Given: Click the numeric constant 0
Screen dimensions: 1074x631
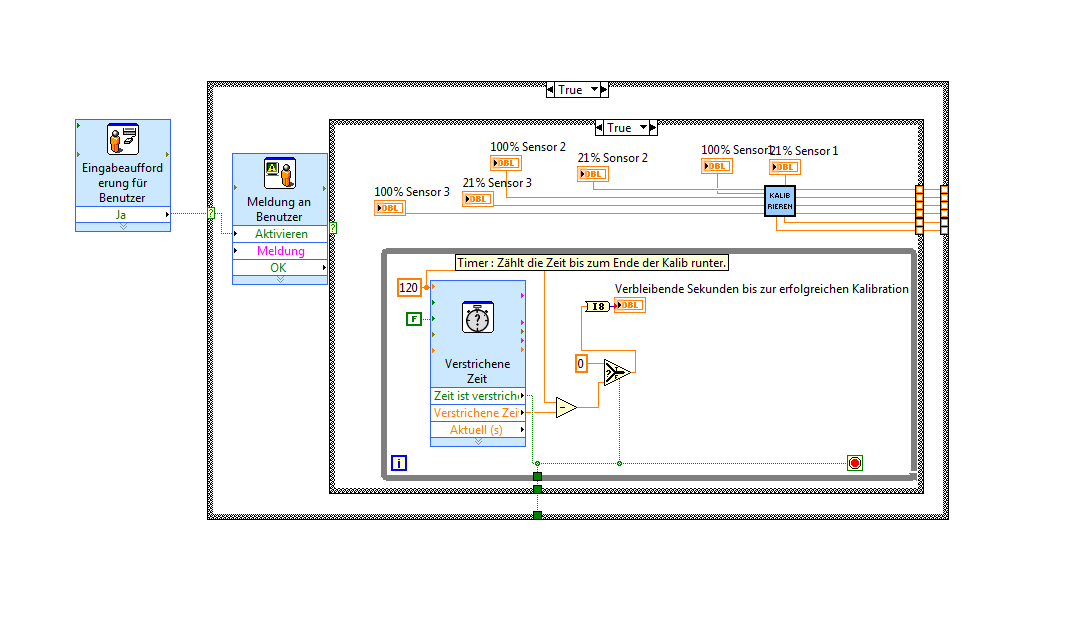Looking at the screenshot, I should click(x=581, y=364).
